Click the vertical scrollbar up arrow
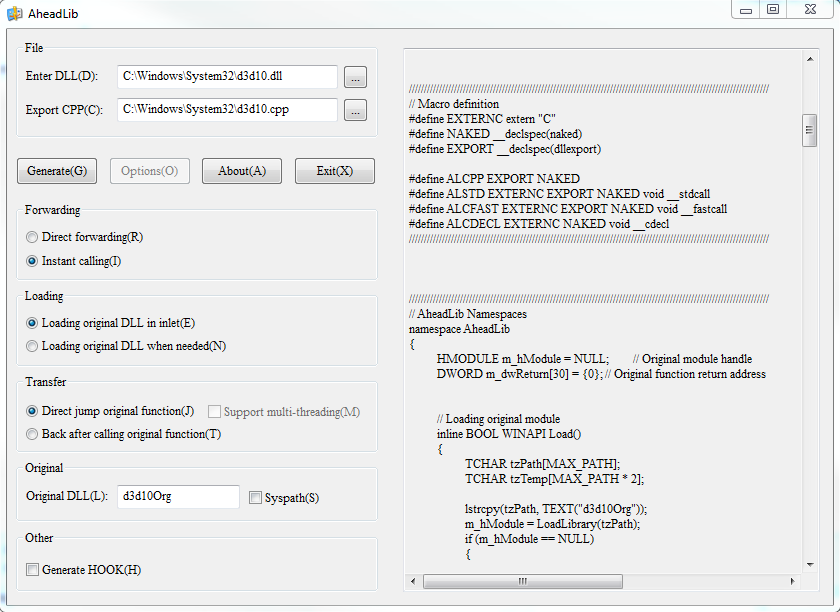Image resolution: width=840 pixels, height=612 pixels. click(810, 59)
